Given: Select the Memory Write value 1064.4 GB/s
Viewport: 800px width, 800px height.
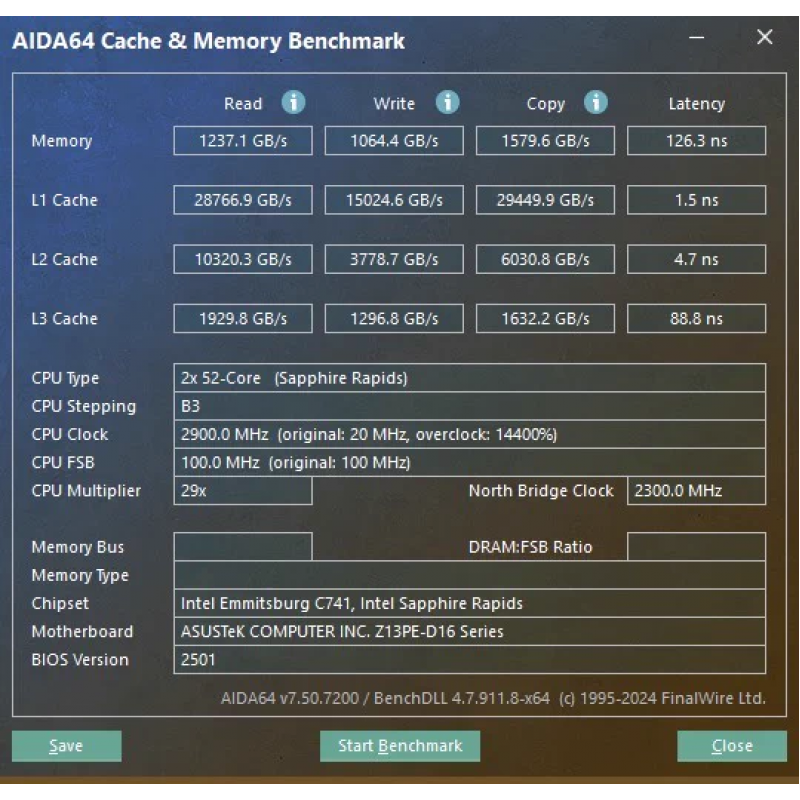Looking at the screenshot, I should (x=394, y=141).
